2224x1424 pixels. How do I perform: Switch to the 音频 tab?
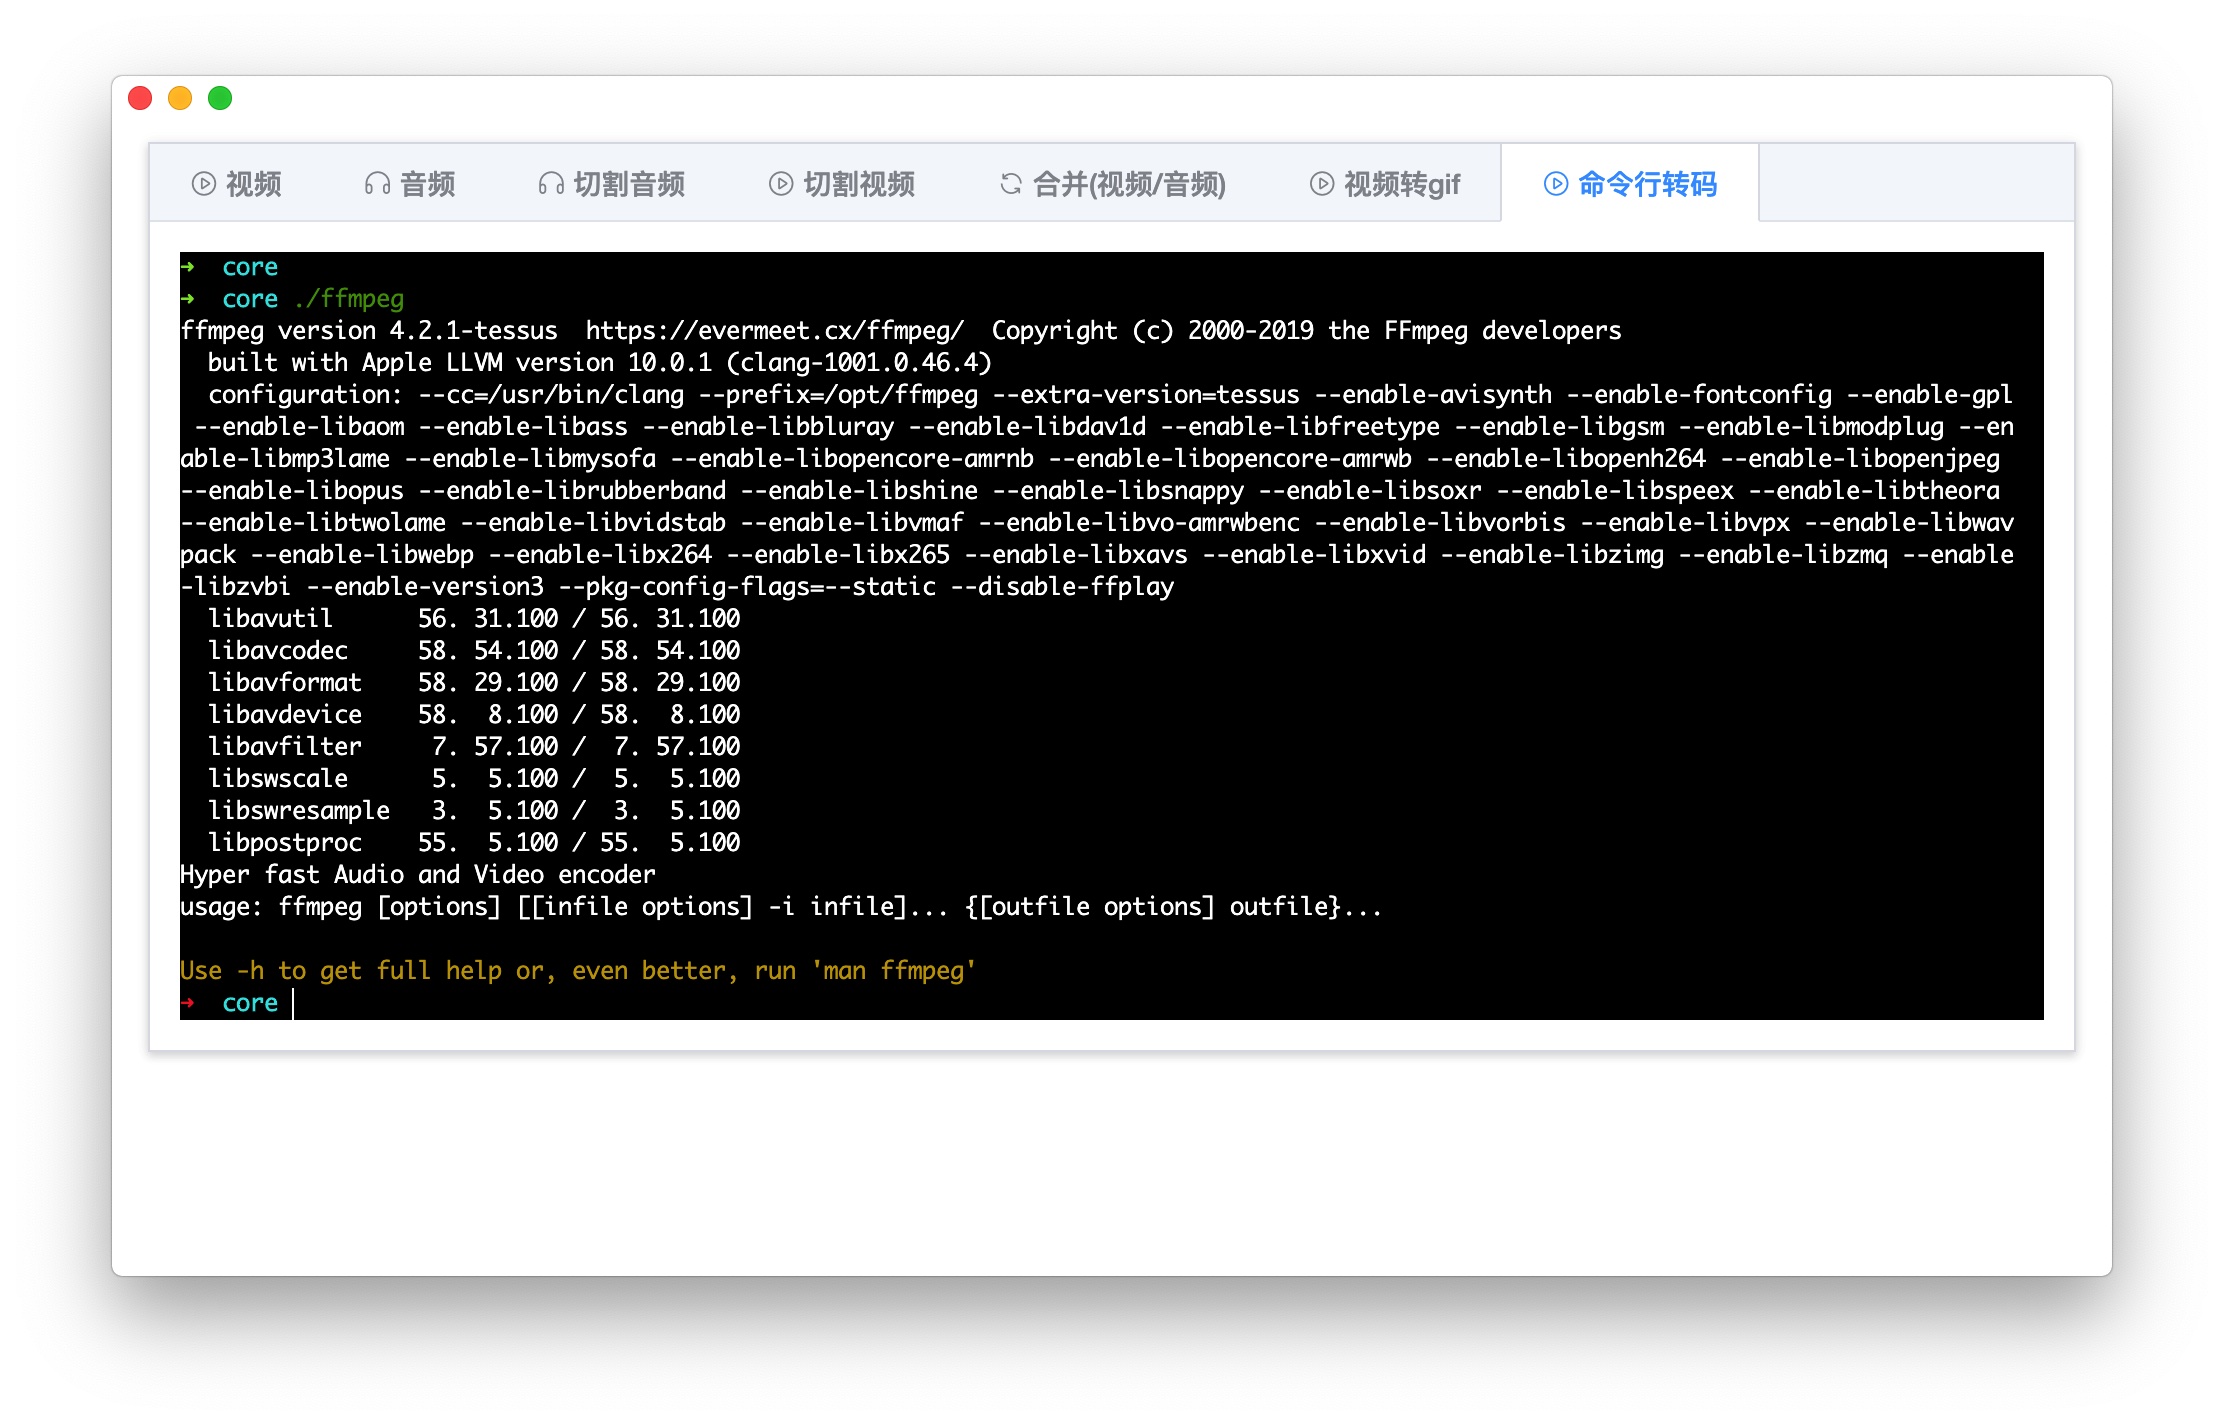click(x=427, y=184)
